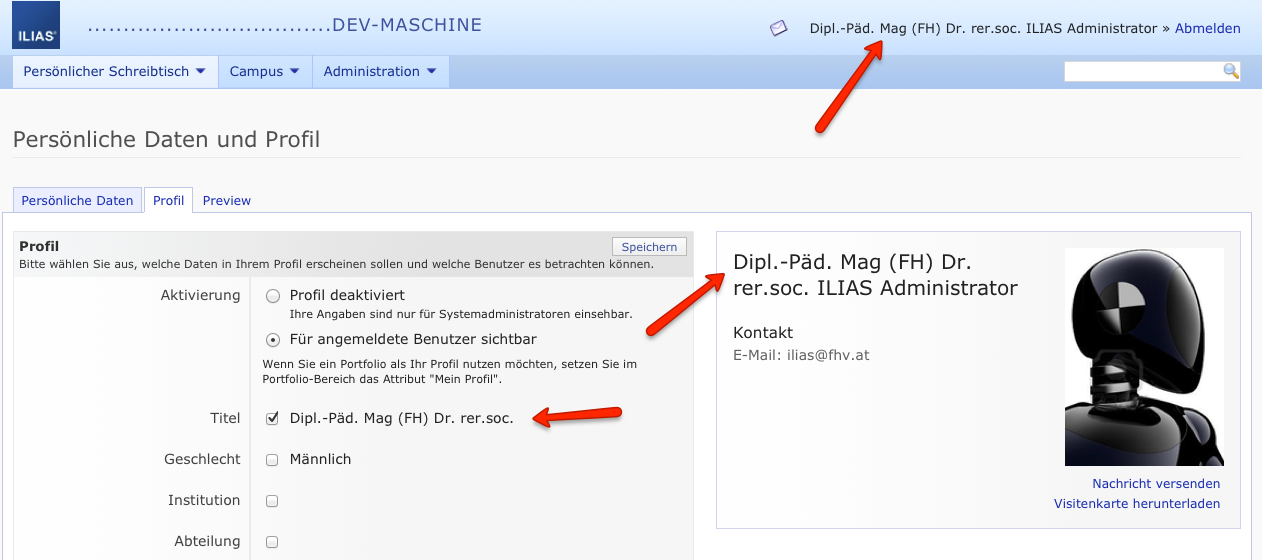Click the search magnifier icon
The height and width of the screenshot is (560, 1262).
[x=1231, y=71]
